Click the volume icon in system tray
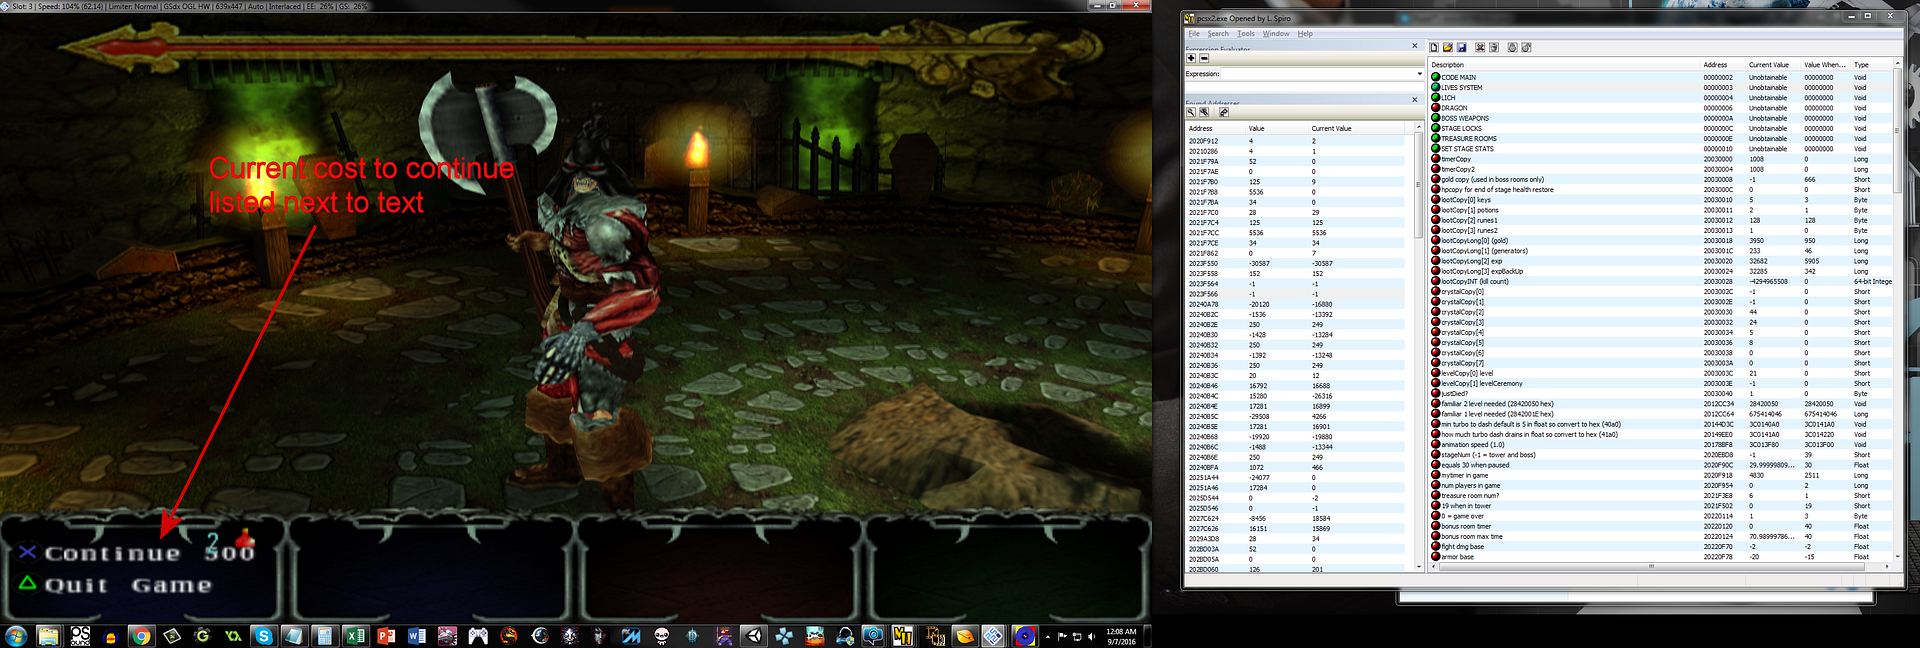Screen dimensions: 1920x648 pyautogui.click(x=1092, y=636)
